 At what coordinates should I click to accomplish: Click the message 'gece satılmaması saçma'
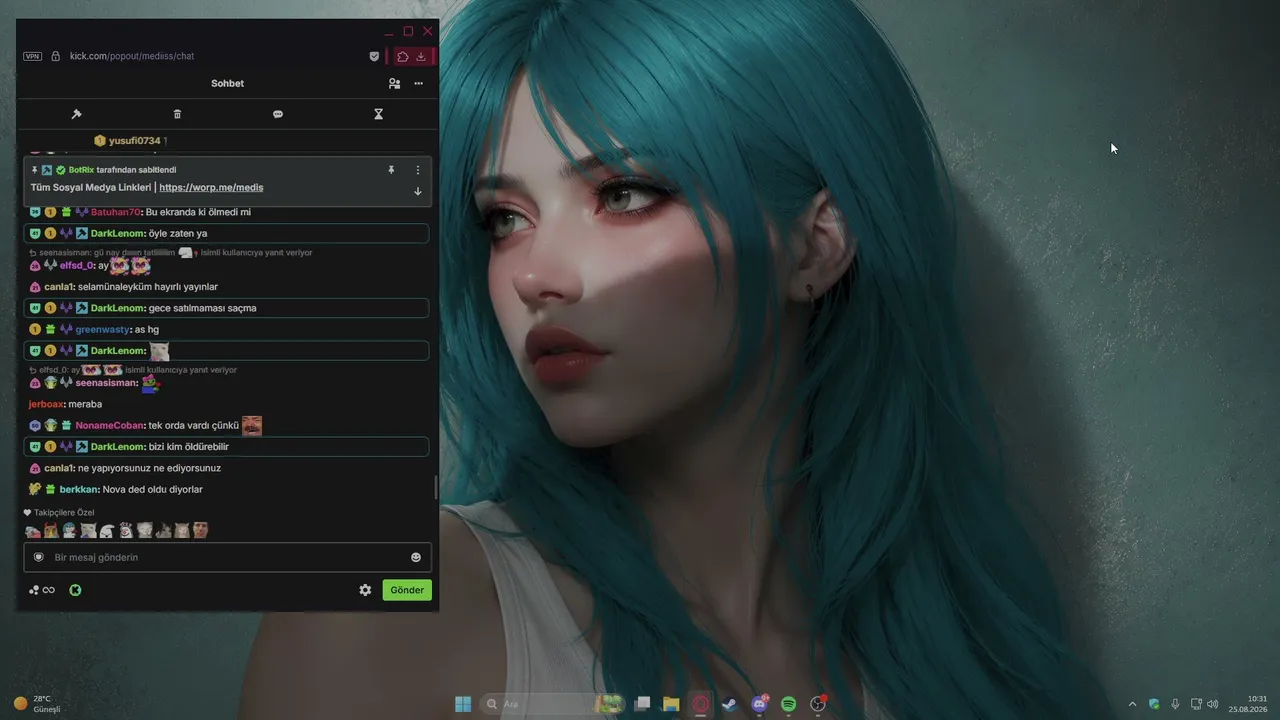[x=203, y=308]
